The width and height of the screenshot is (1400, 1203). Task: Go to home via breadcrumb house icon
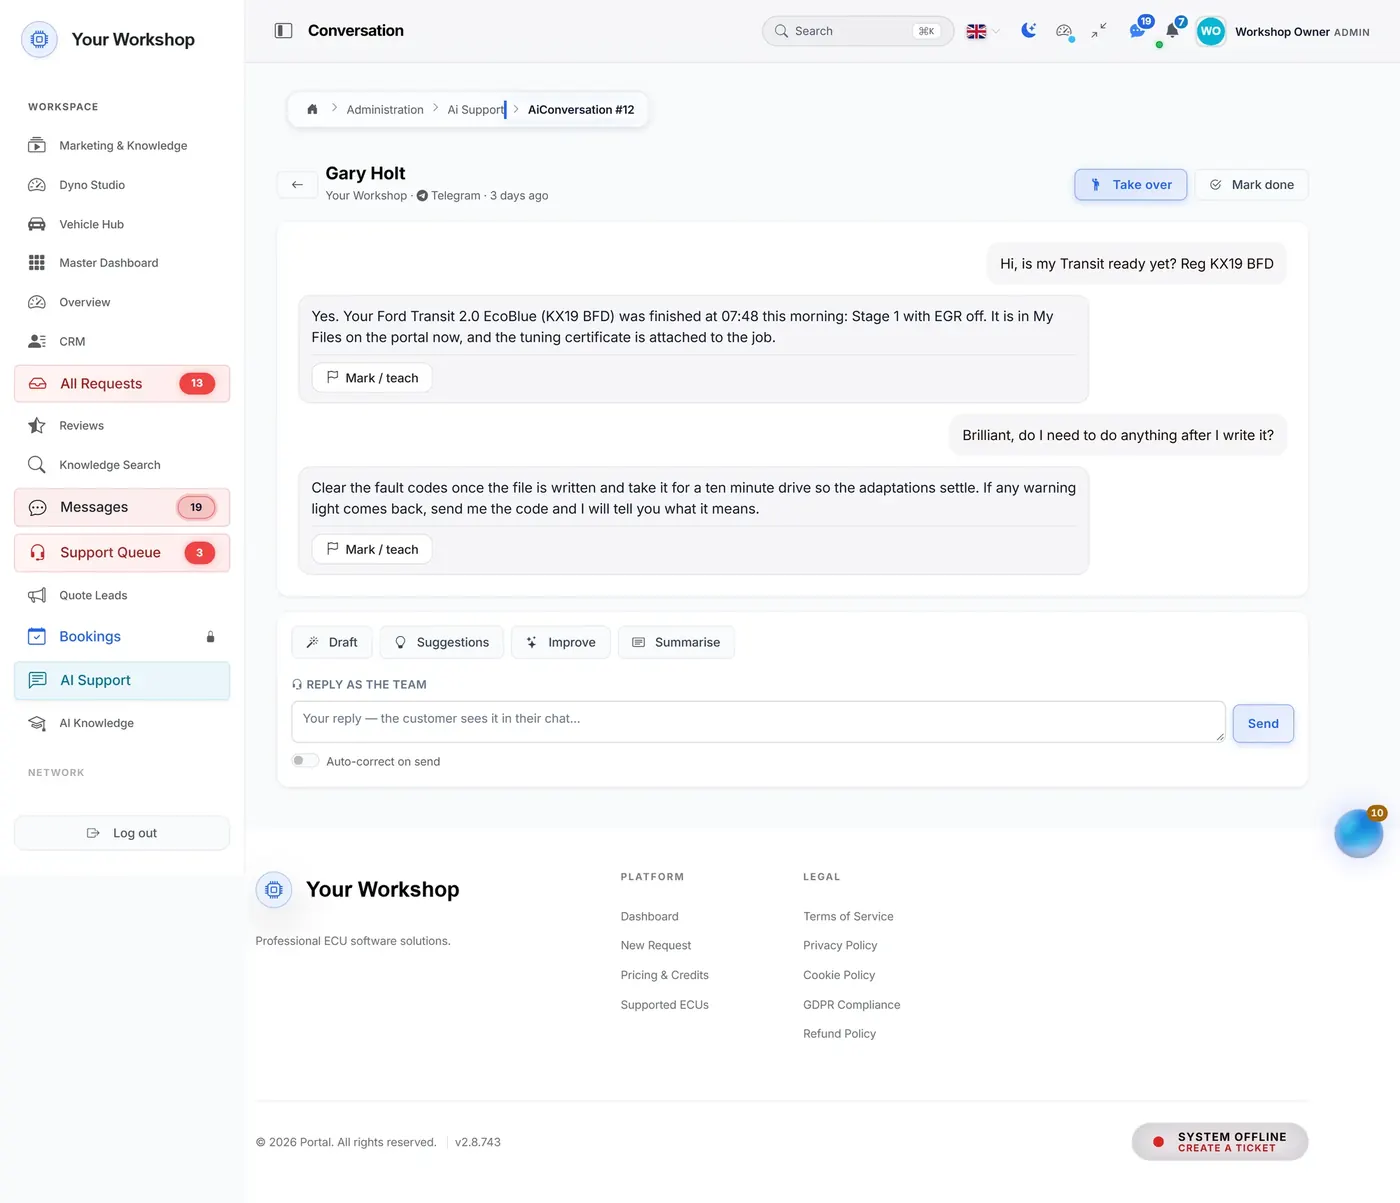(312, 110)
